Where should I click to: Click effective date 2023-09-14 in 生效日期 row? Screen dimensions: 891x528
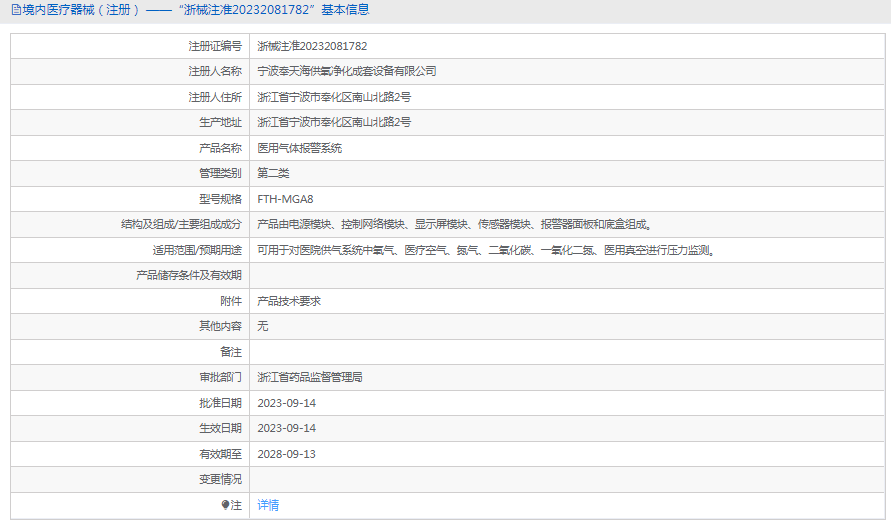286,428
